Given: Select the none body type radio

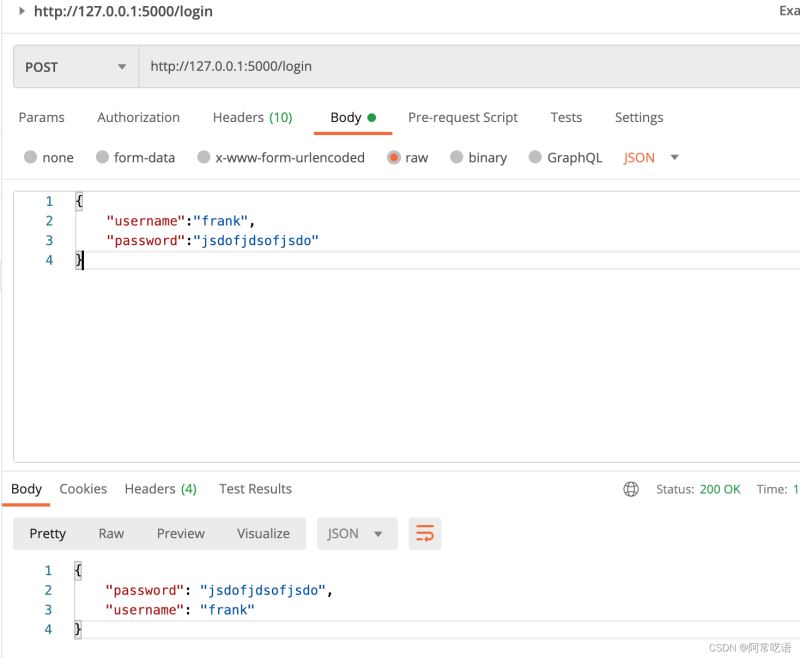Looking at the screenshot, I should [x=31, y=157].
